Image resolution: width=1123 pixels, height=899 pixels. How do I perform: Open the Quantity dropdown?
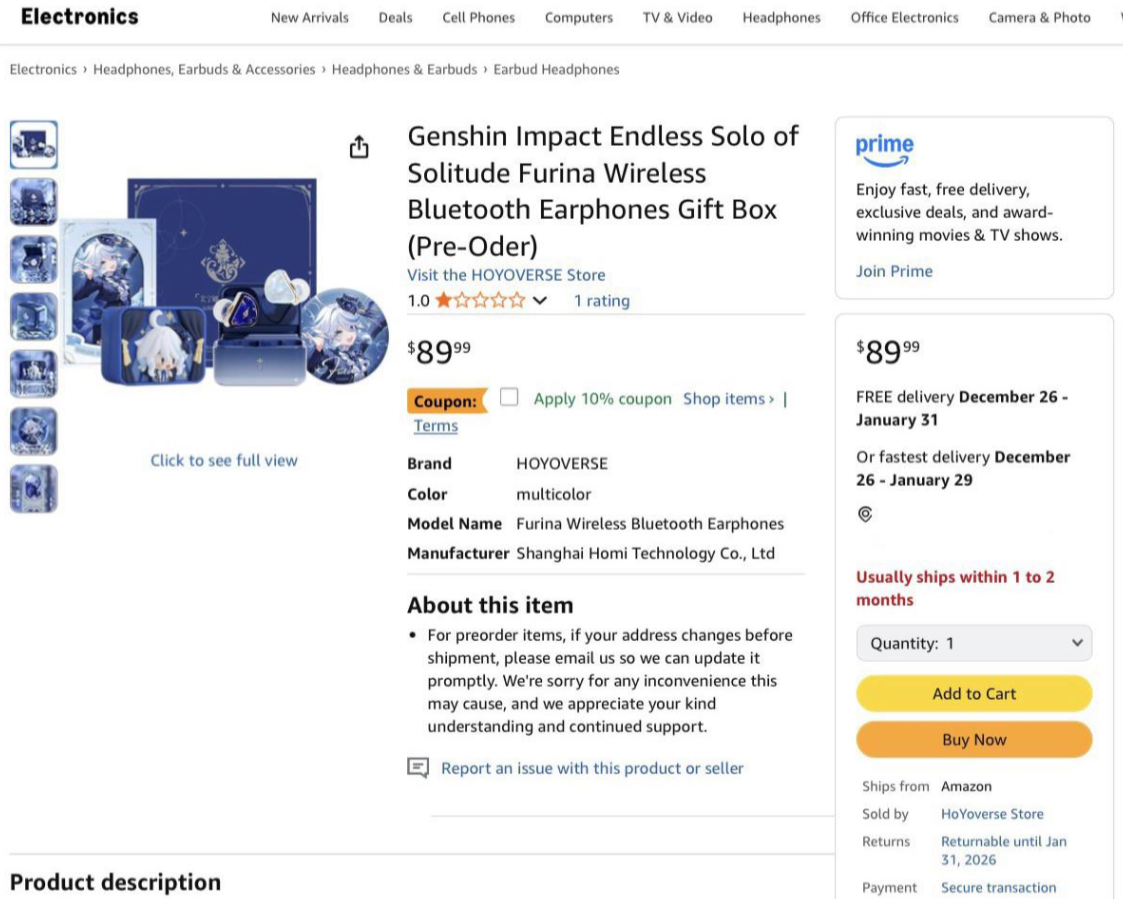point(974,643)
